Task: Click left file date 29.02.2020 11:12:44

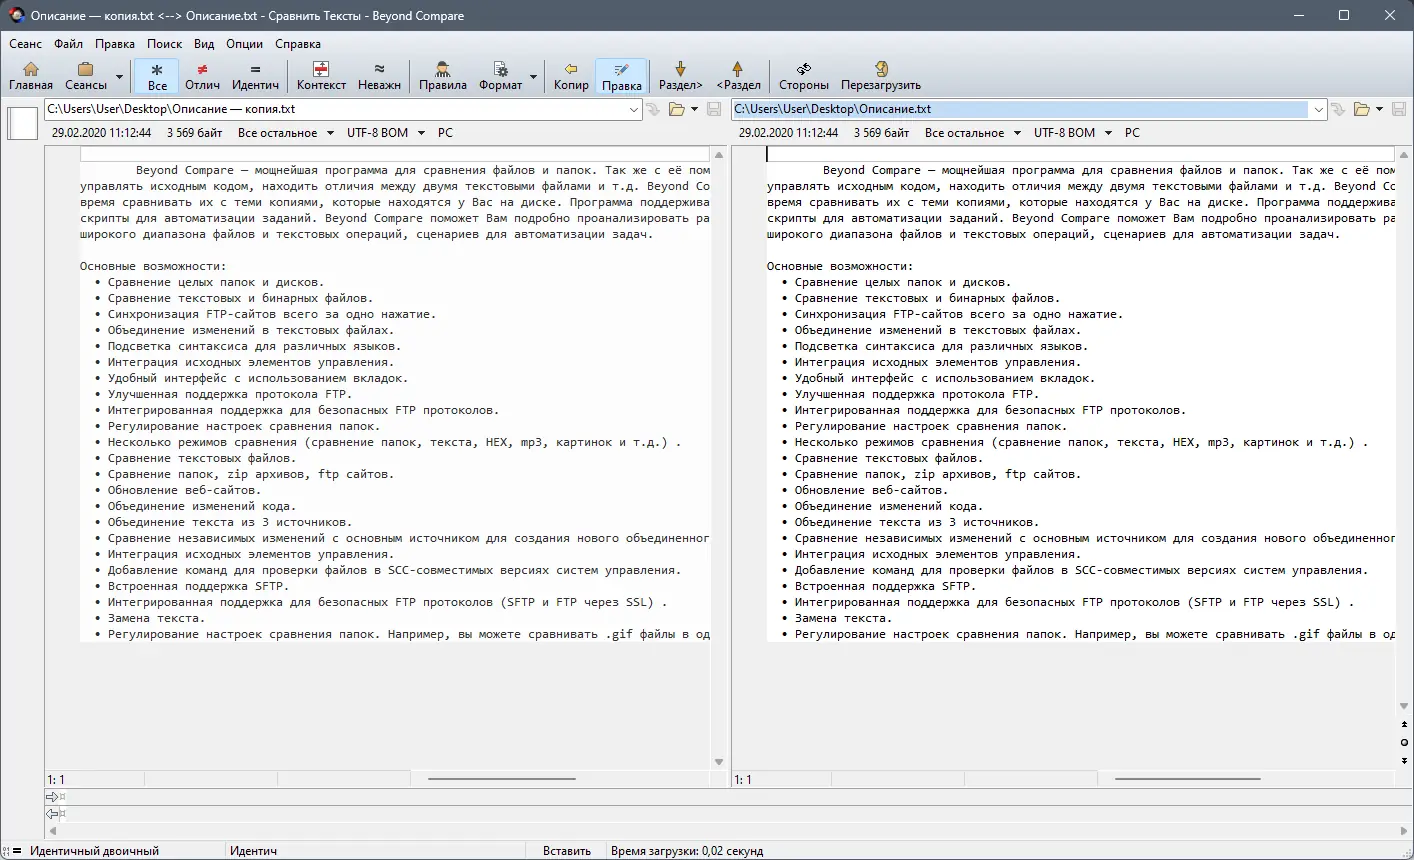Action: pyautogui.click(x=102, y=132)
